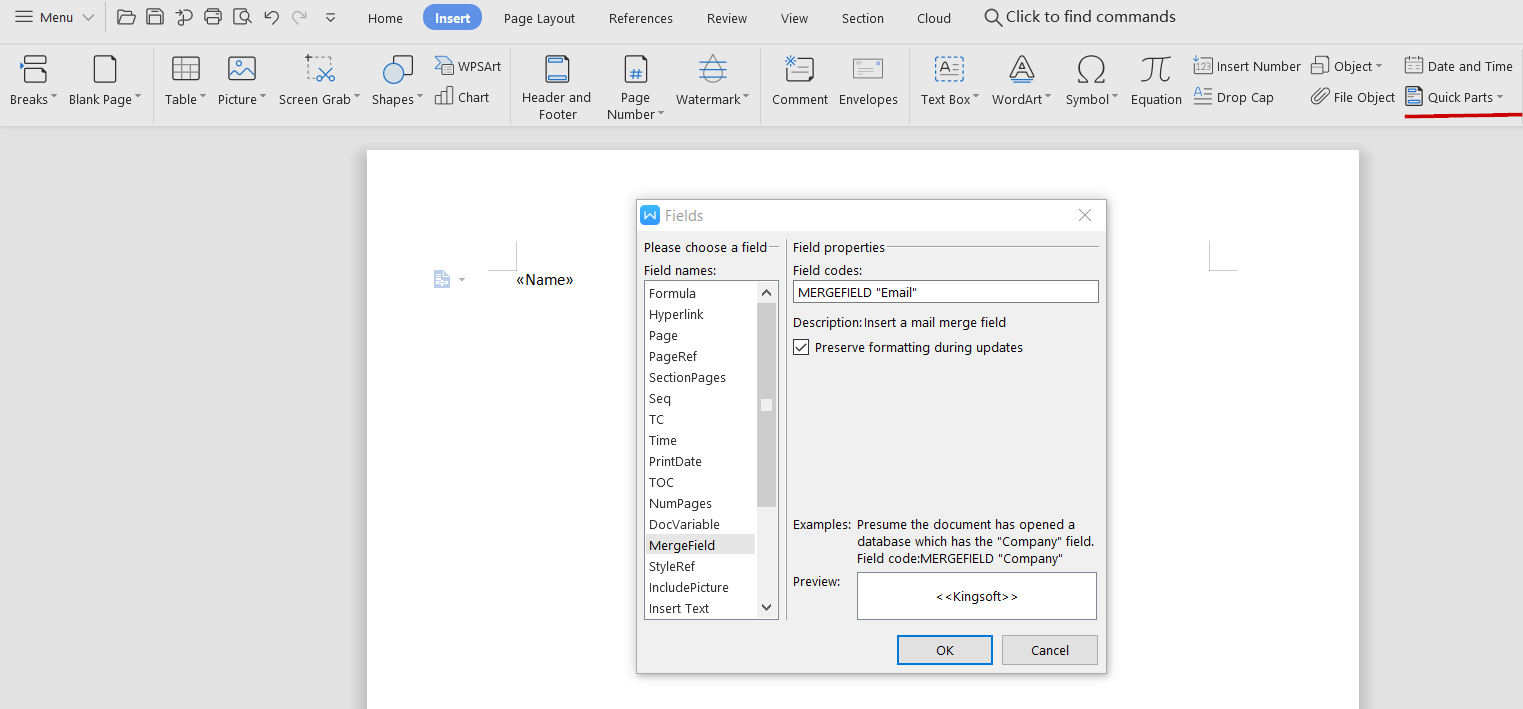Cancel the Fields dialog
1523x709 pixels.
tap(1050, 650)
